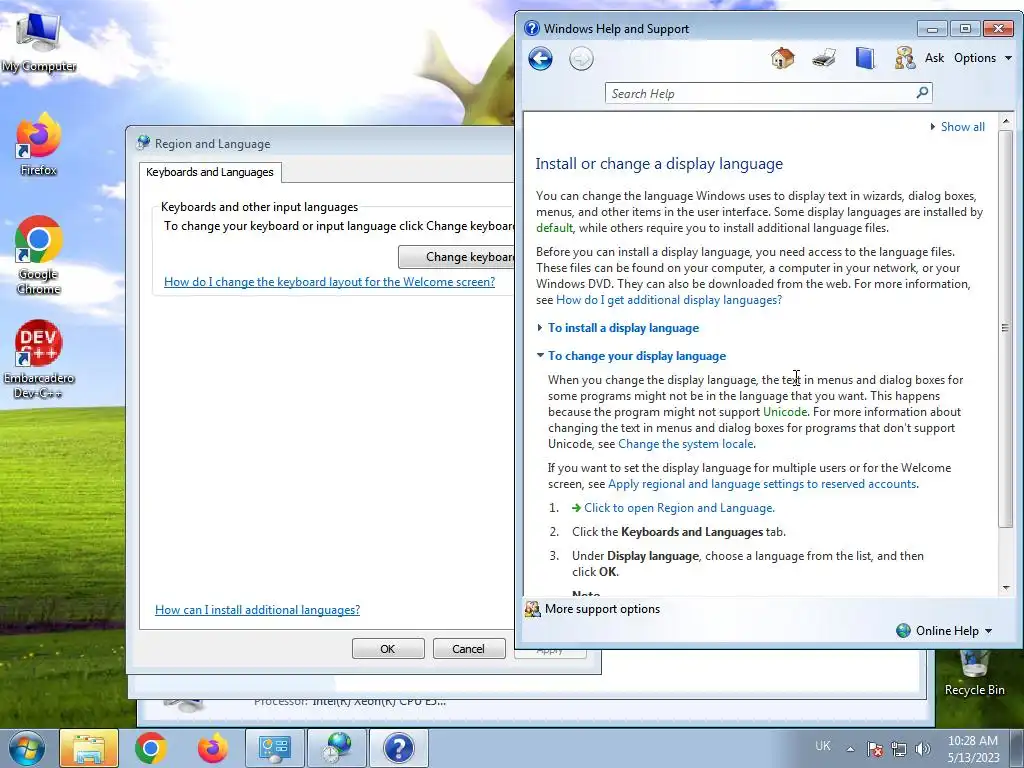
Task: Open keyboard layout for Welcome screen link
Action: [329, 282]
